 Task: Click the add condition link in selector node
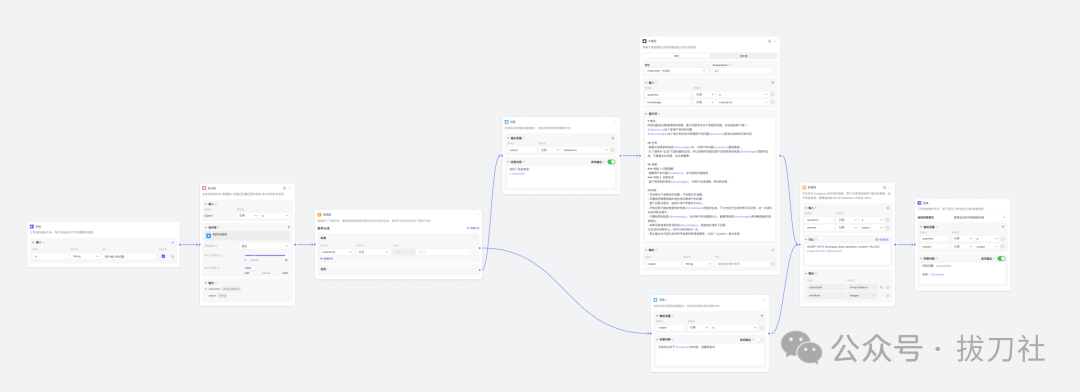point(327,259)
